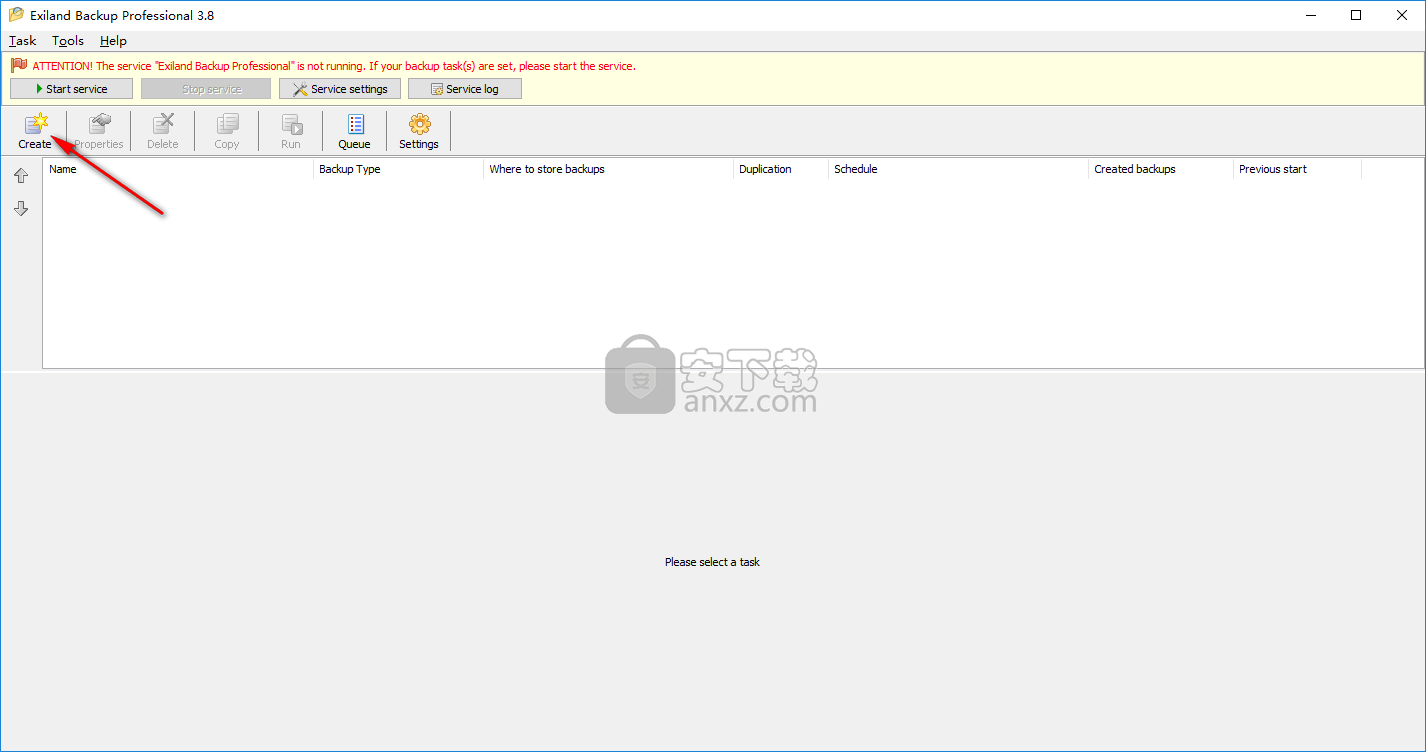This screenshot has height=752, width=1426.
Task: Open the Settings gear toolbar icon
Action: point(419,131)
